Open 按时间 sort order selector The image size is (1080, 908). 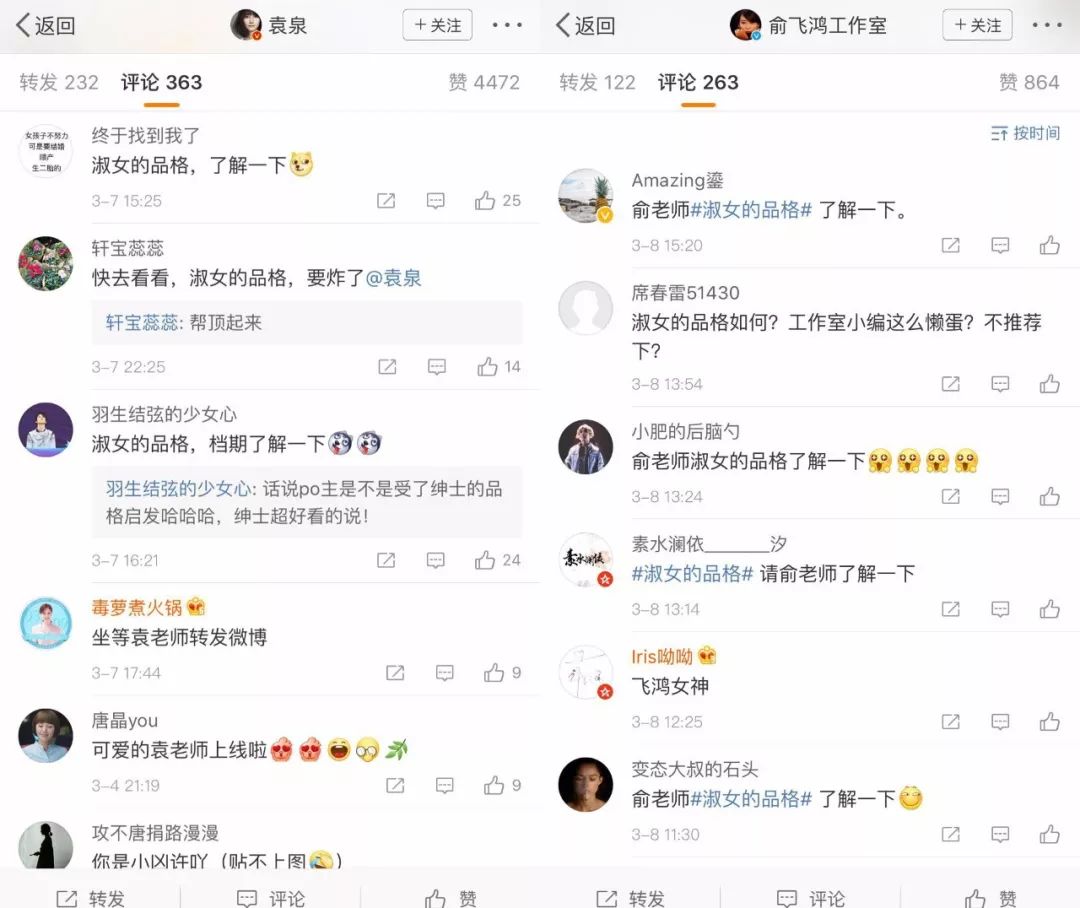click(x=1026, y=133)
